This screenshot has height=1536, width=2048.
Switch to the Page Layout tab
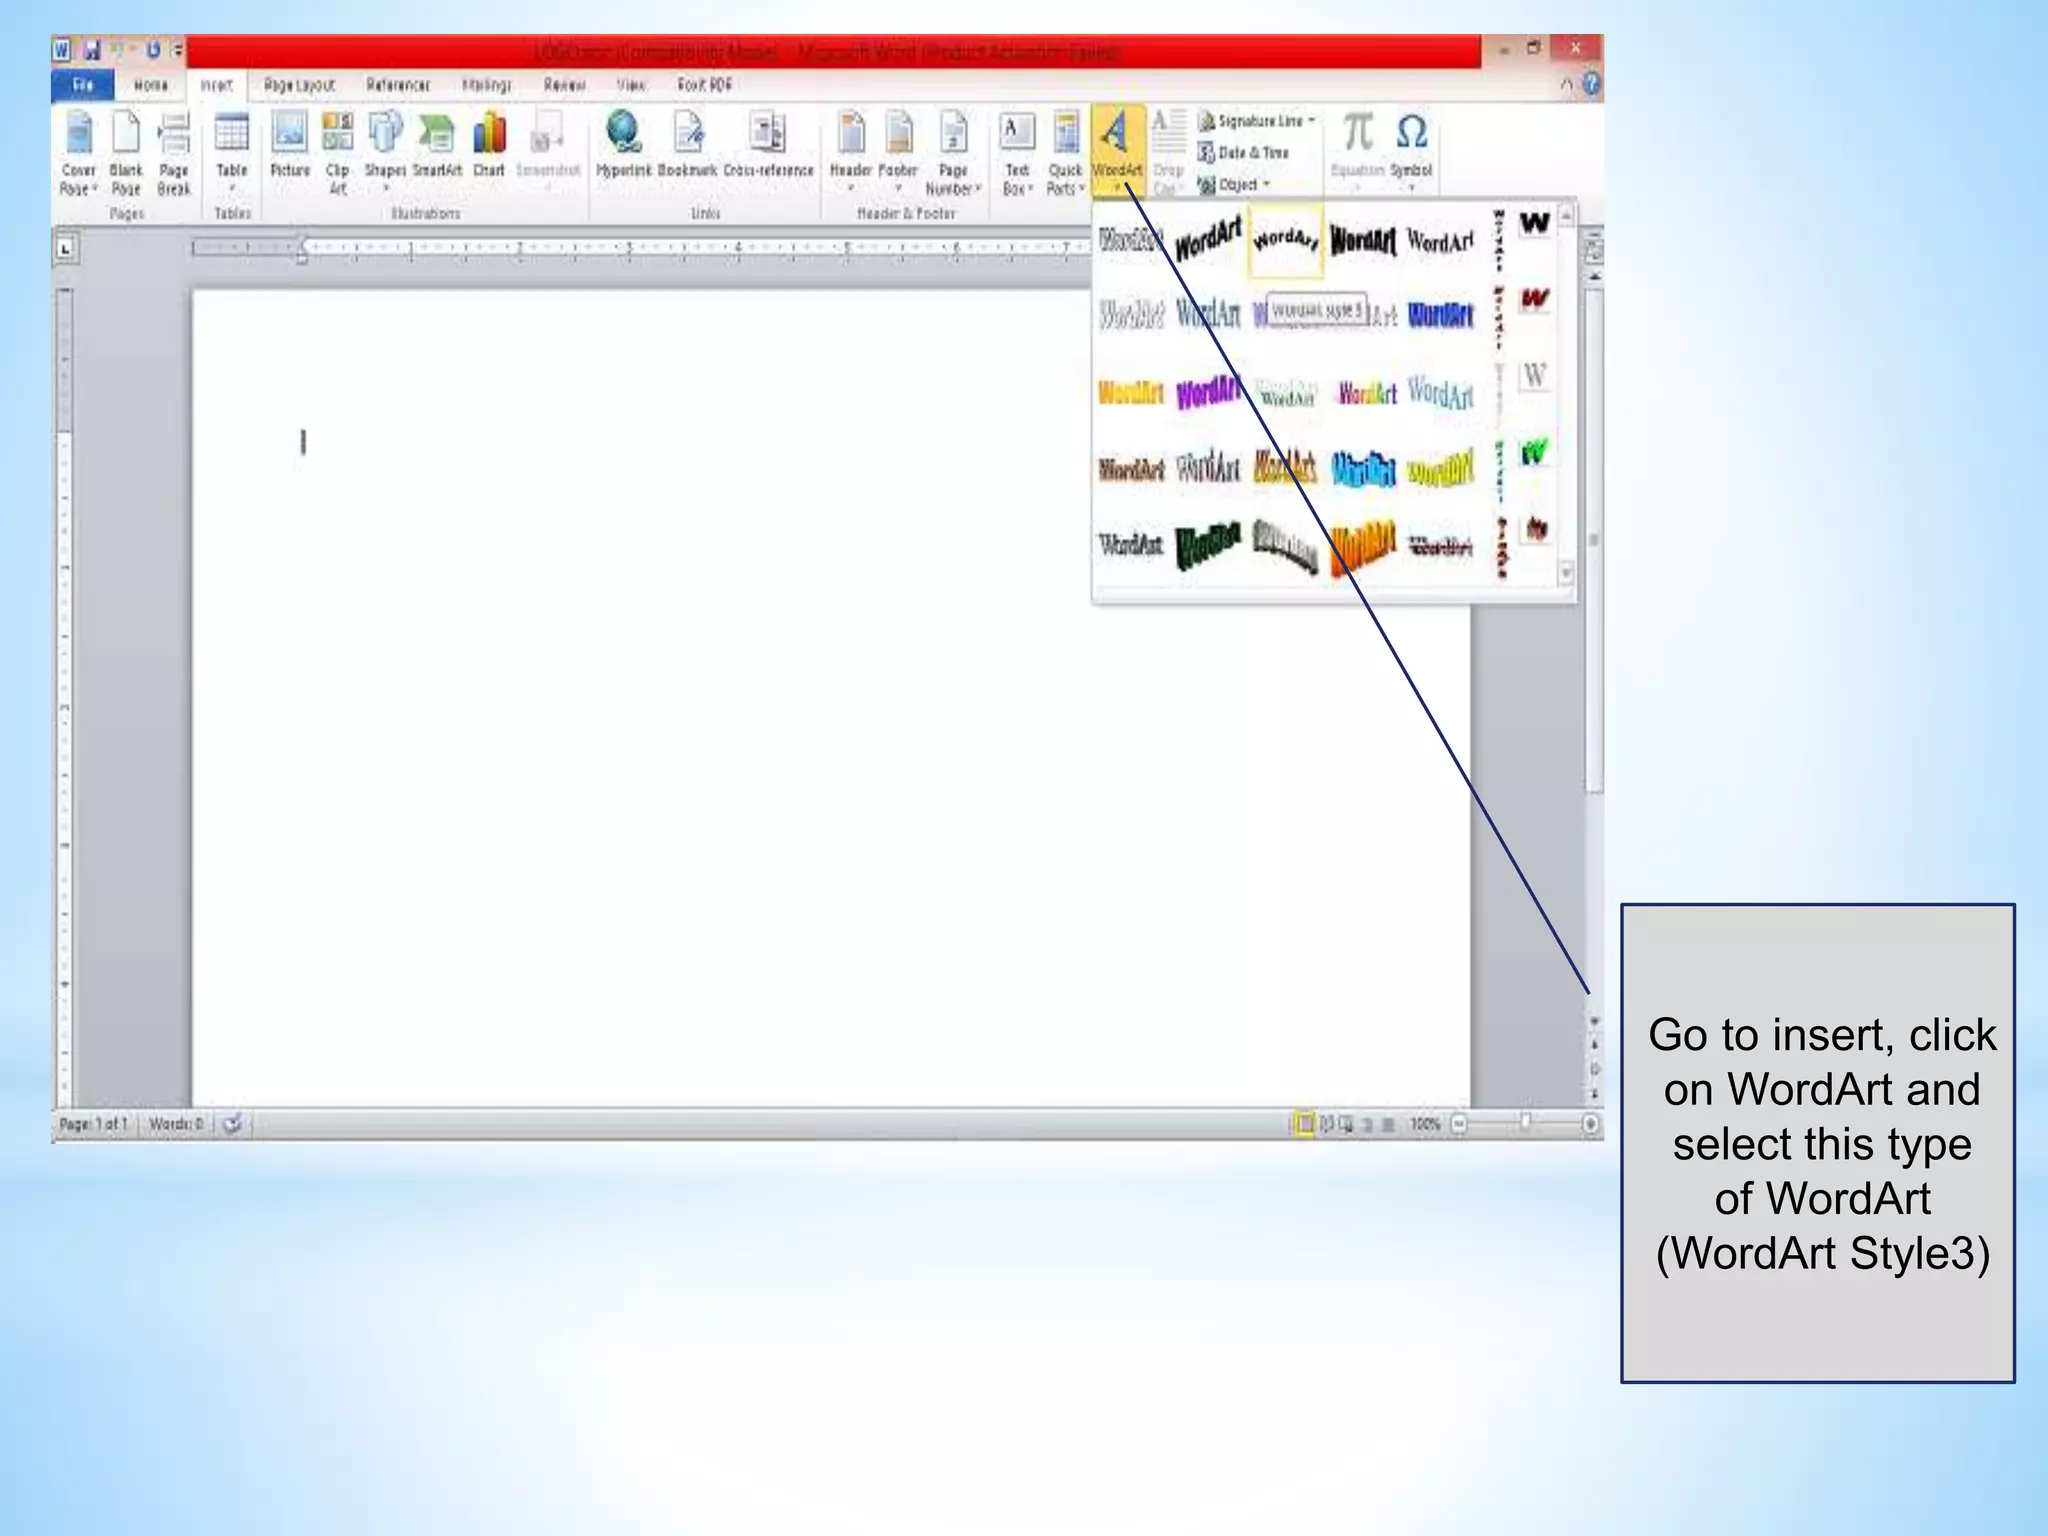point(299,85)
